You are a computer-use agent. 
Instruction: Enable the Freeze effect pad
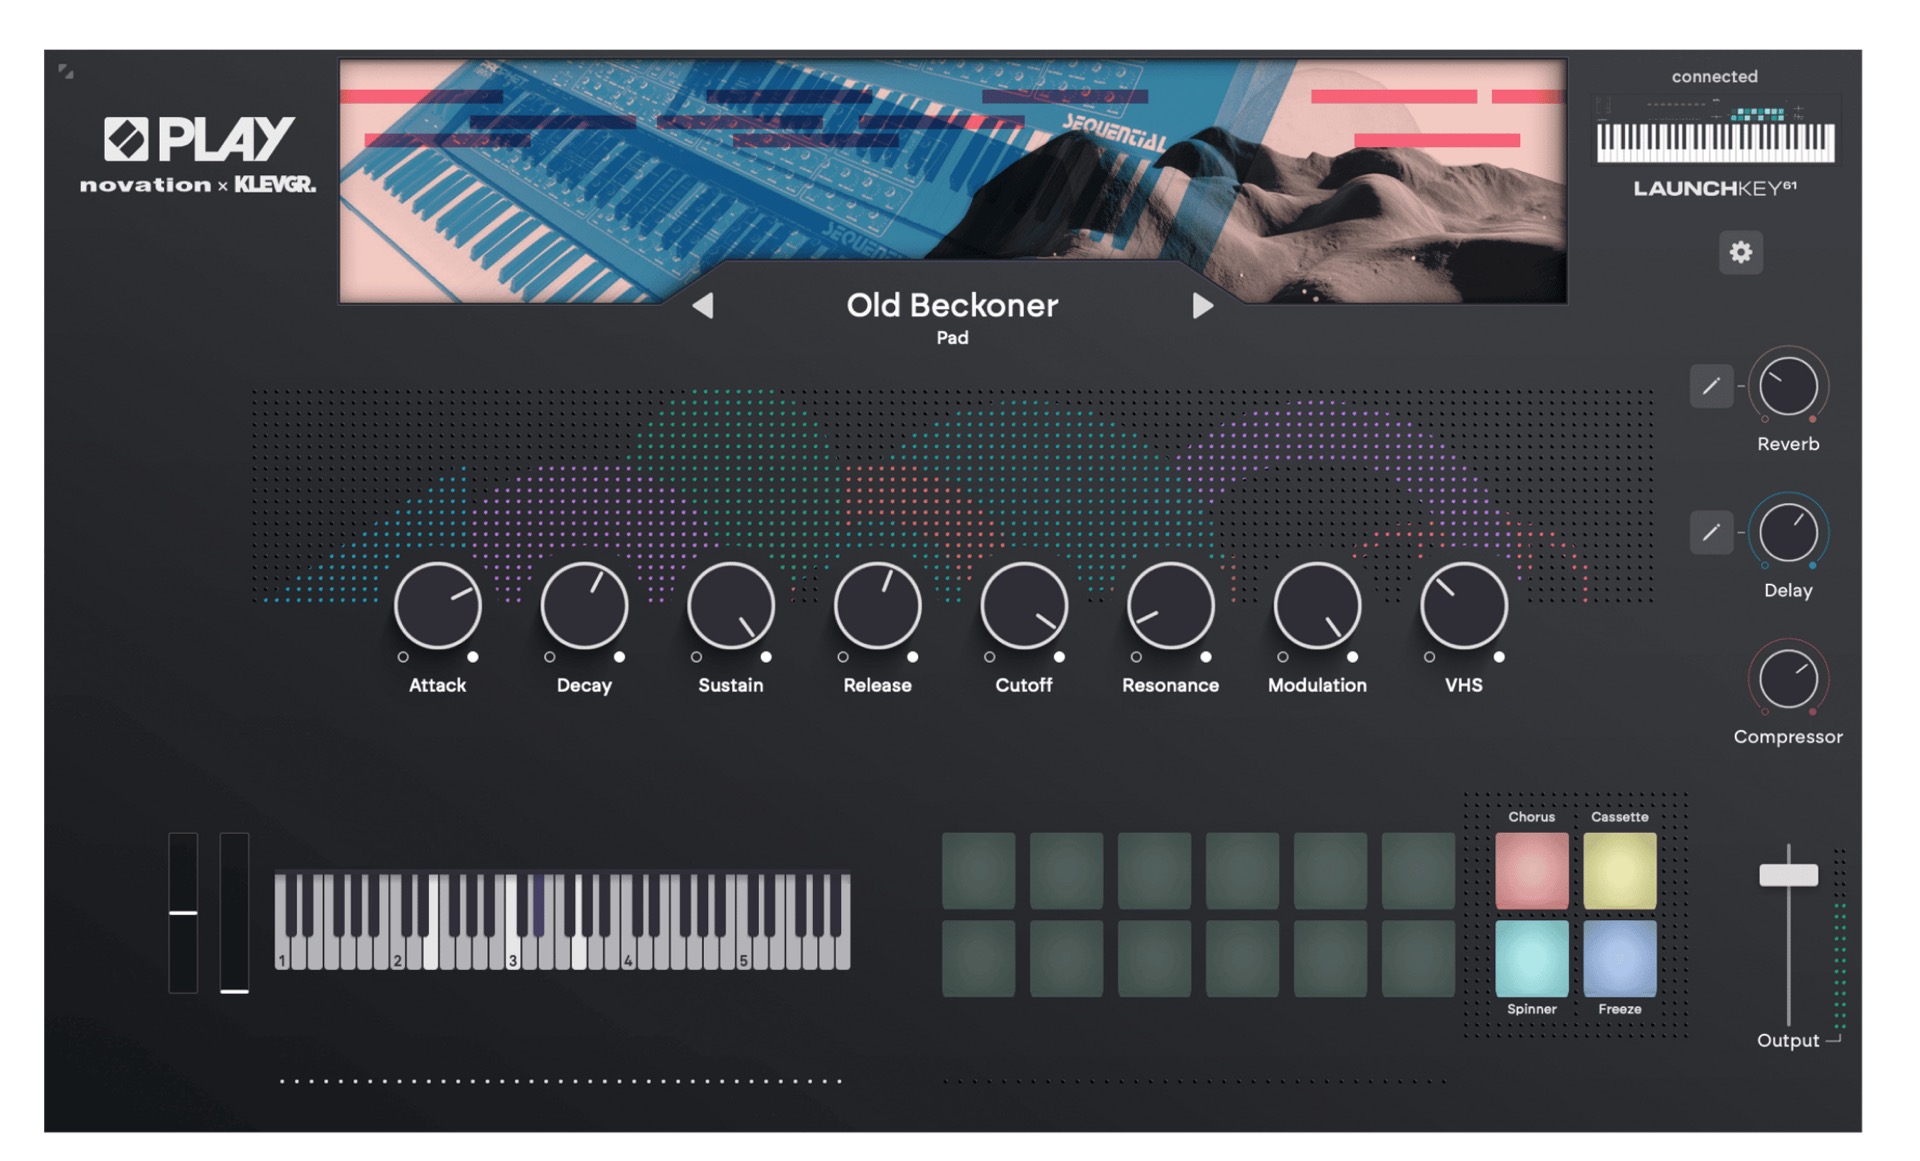(x=1619, y=958)
